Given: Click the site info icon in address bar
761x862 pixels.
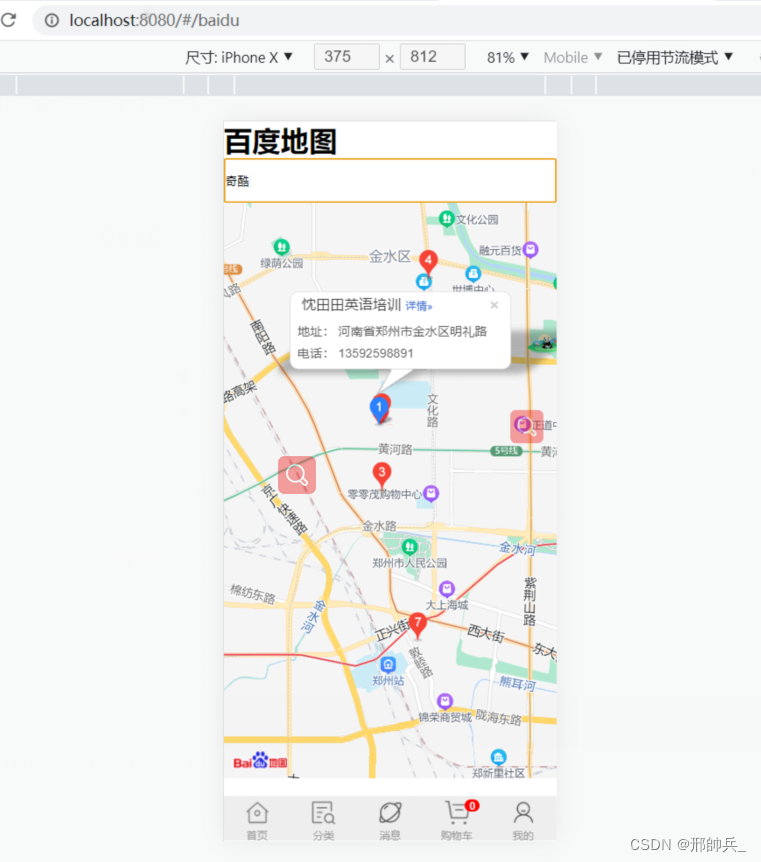Looking at the screenshot, I should (x=52, y=20).
